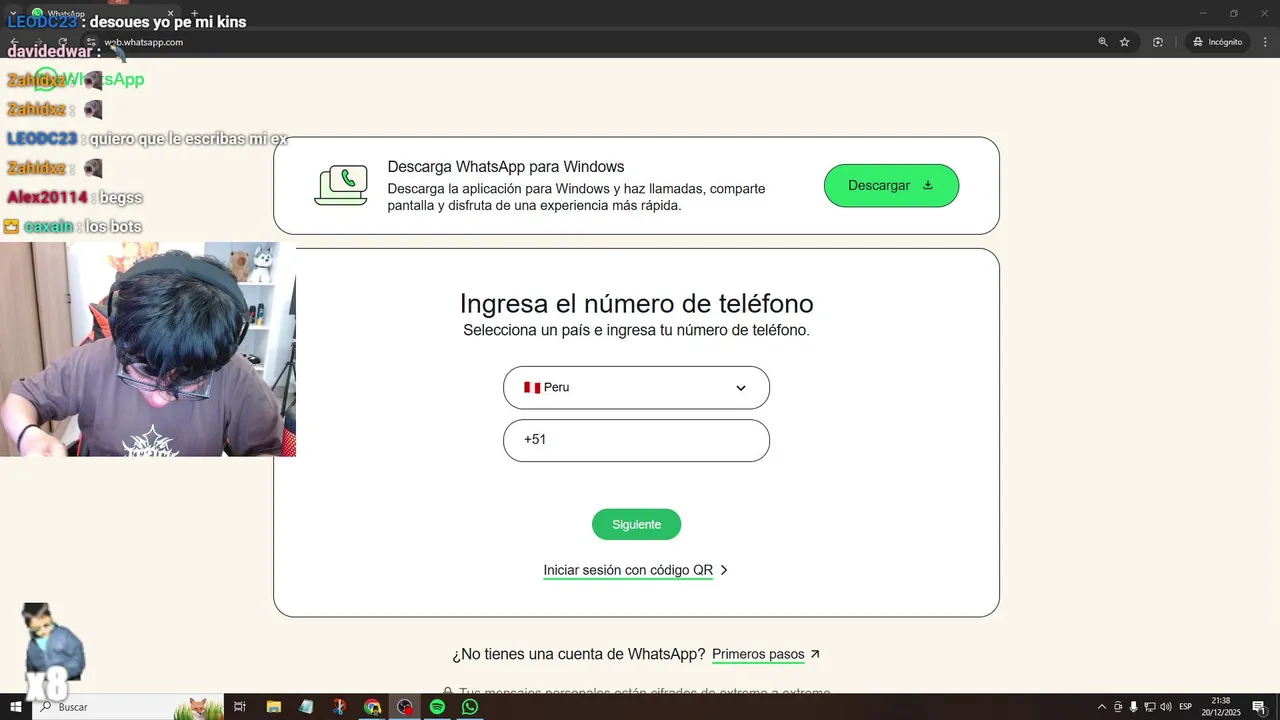Image resolution: width=1280 pixels, height=720 pixels.
Task: Open File Explorer from taskbar
Action: [x=273, y=706]
